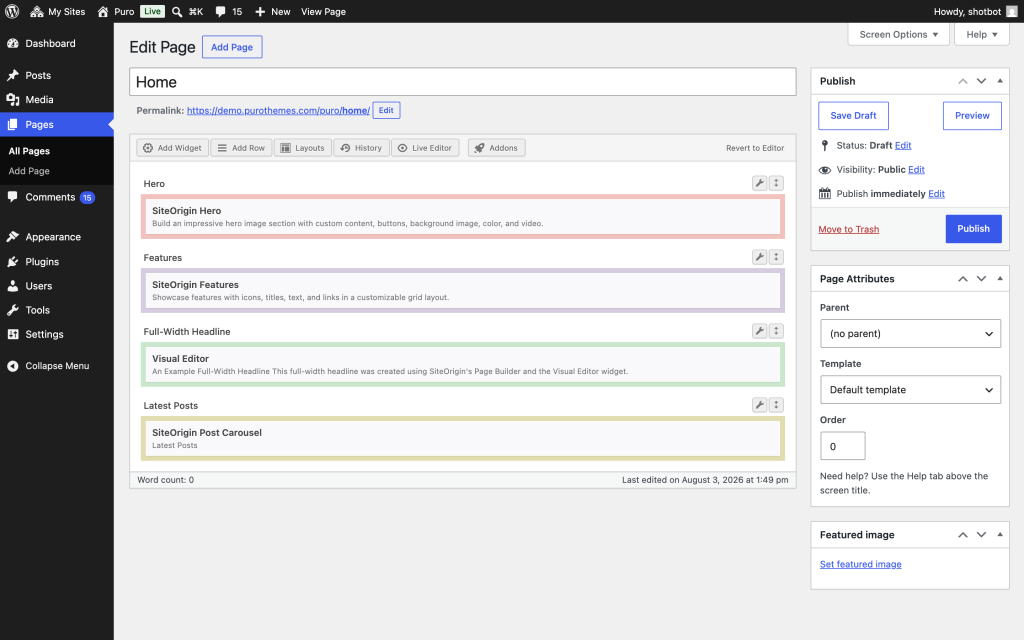Click the Live status badge
This screenshot has width=1024, height=640.
click(152, 11)
